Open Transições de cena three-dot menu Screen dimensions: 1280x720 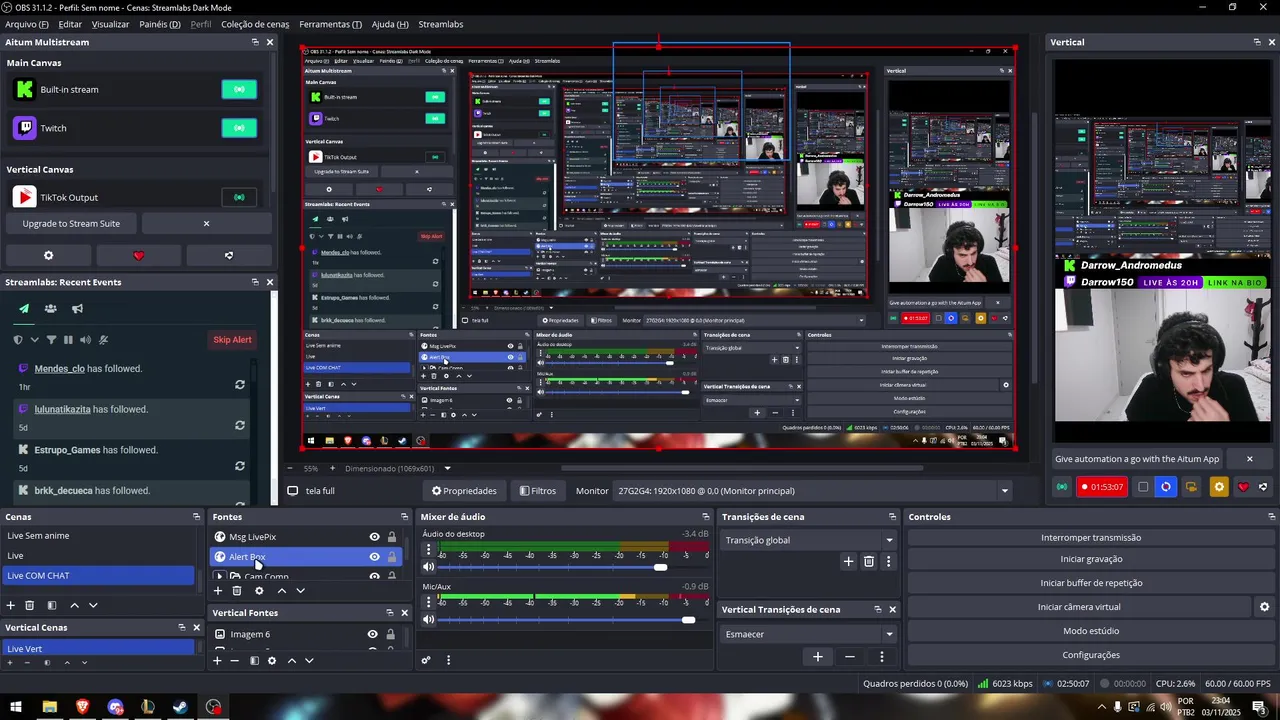[x=888, y=562]
